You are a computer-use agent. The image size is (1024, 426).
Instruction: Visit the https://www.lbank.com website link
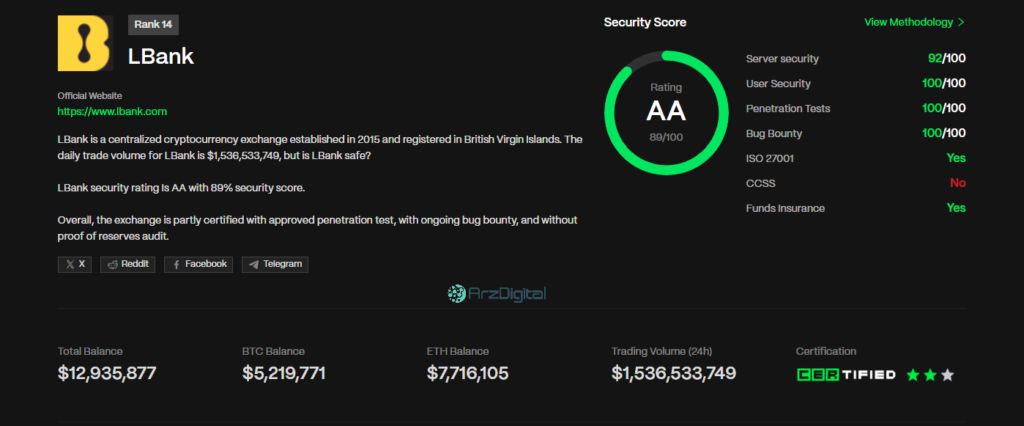[112, 111]
